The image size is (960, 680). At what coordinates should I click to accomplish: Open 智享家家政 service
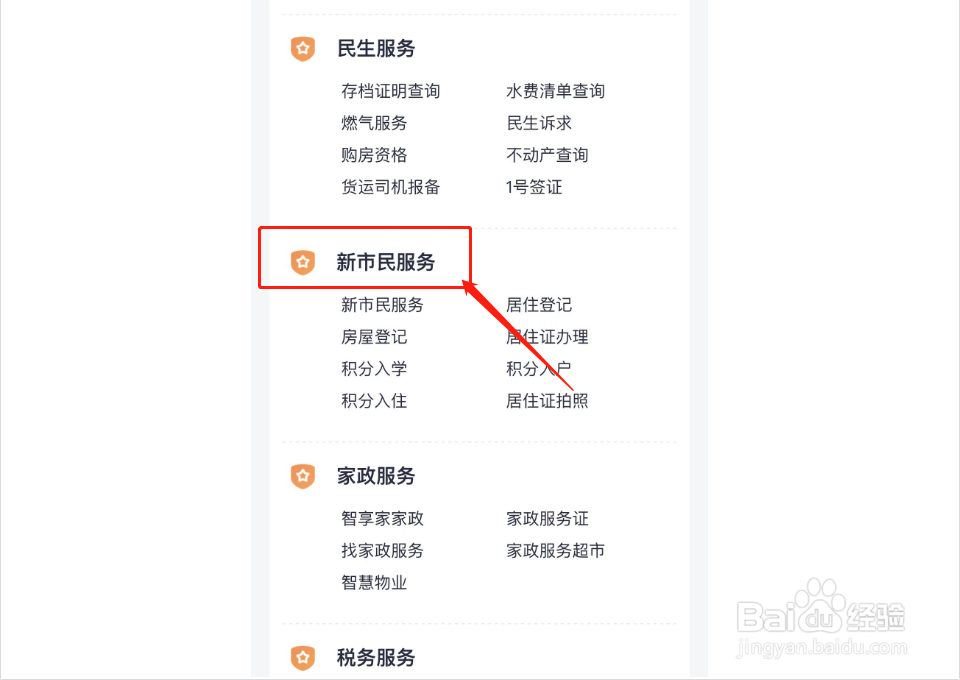(x=382, y=519)
